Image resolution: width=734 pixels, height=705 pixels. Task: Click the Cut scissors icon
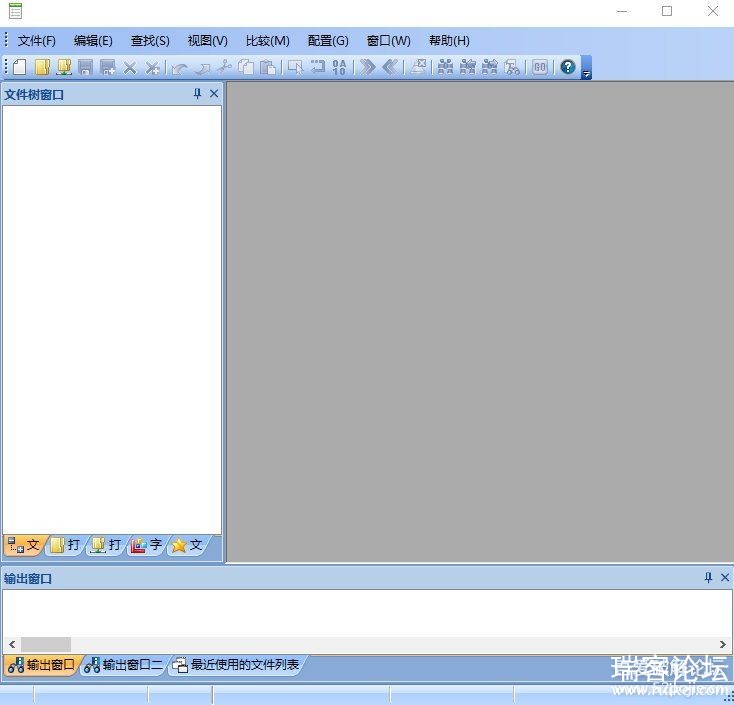point(225,67)
